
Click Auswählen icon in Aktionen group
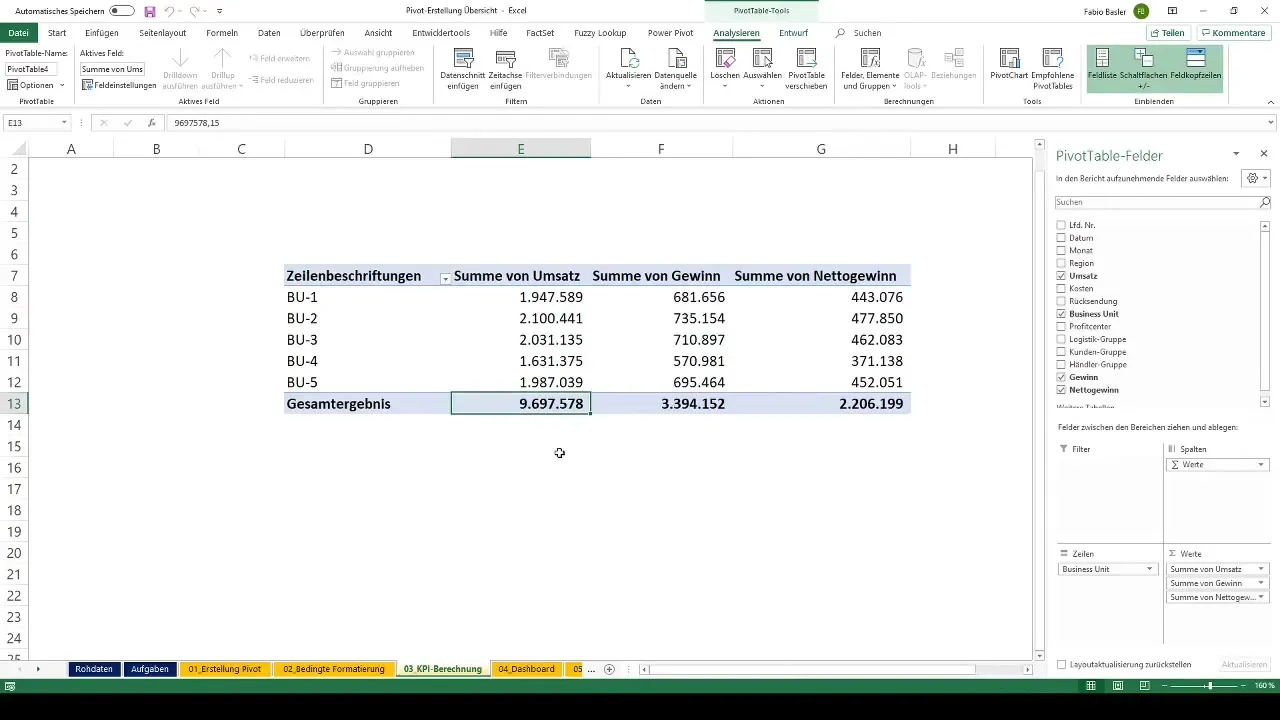pyautogui.click(x=762, y=57)
